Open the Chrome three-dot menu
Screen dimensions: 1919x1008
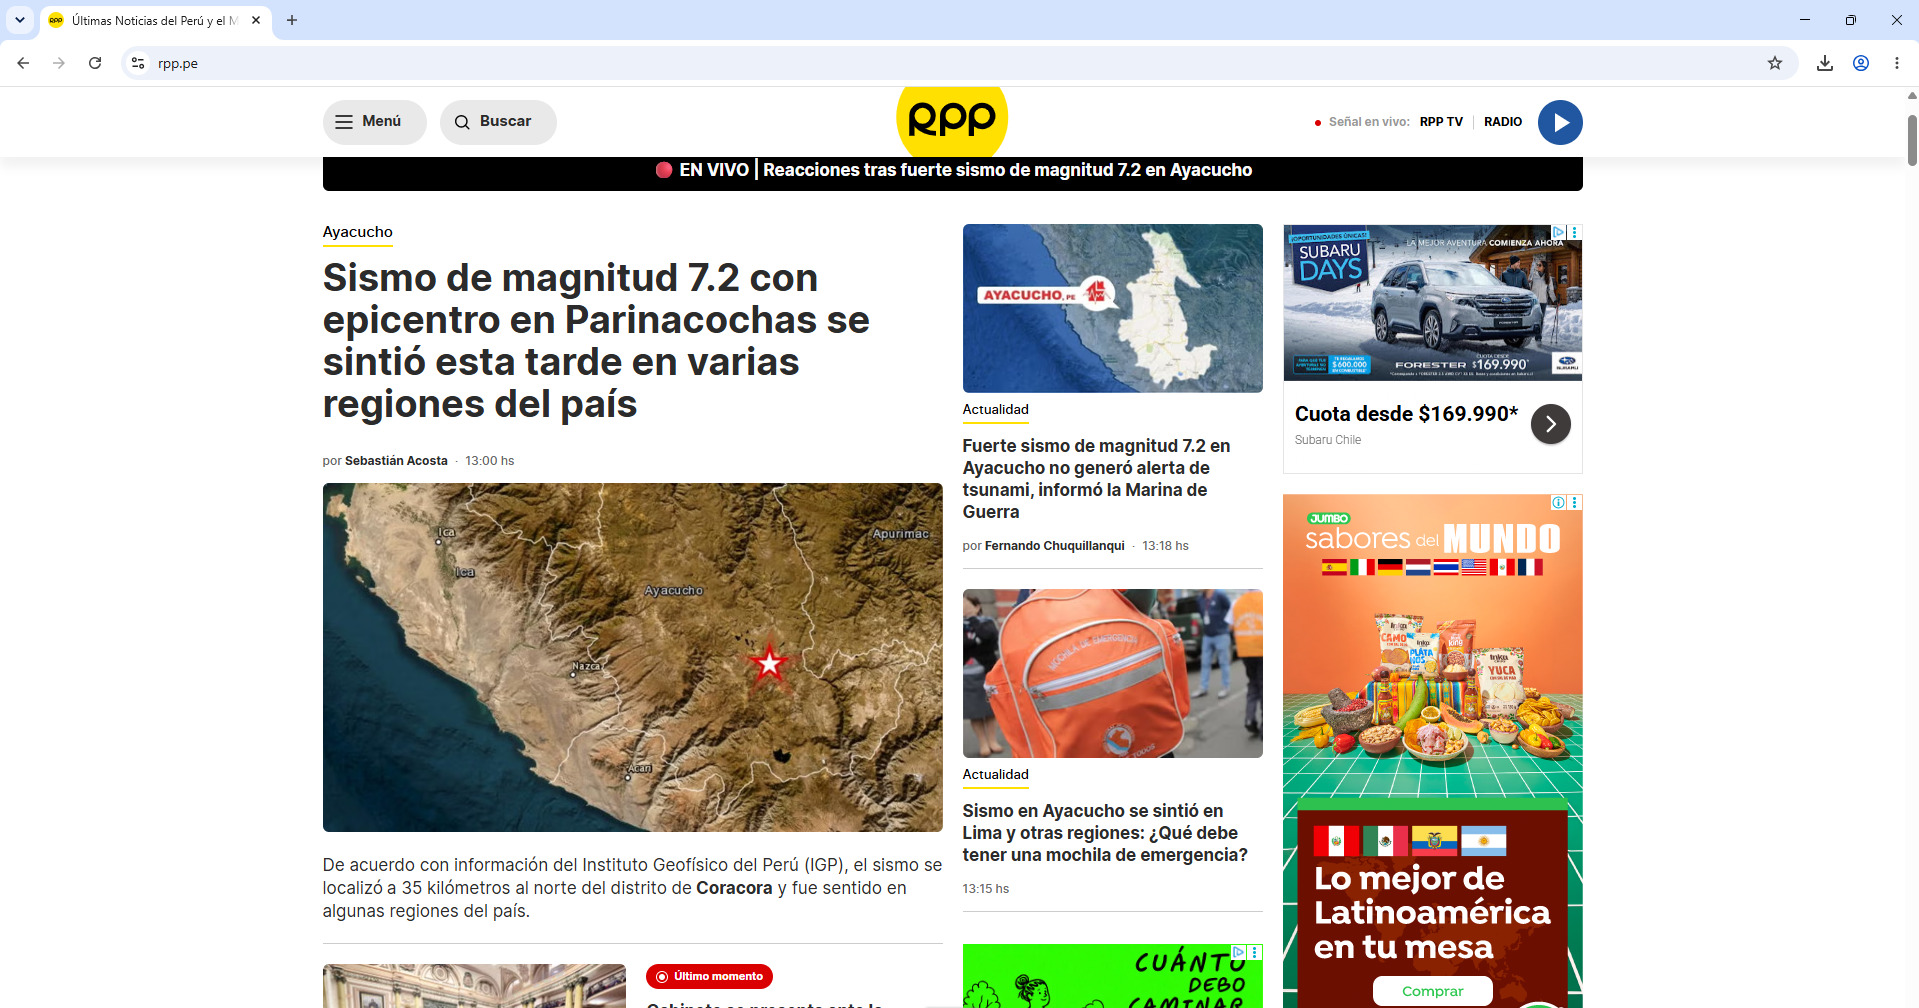[1897, 63]
